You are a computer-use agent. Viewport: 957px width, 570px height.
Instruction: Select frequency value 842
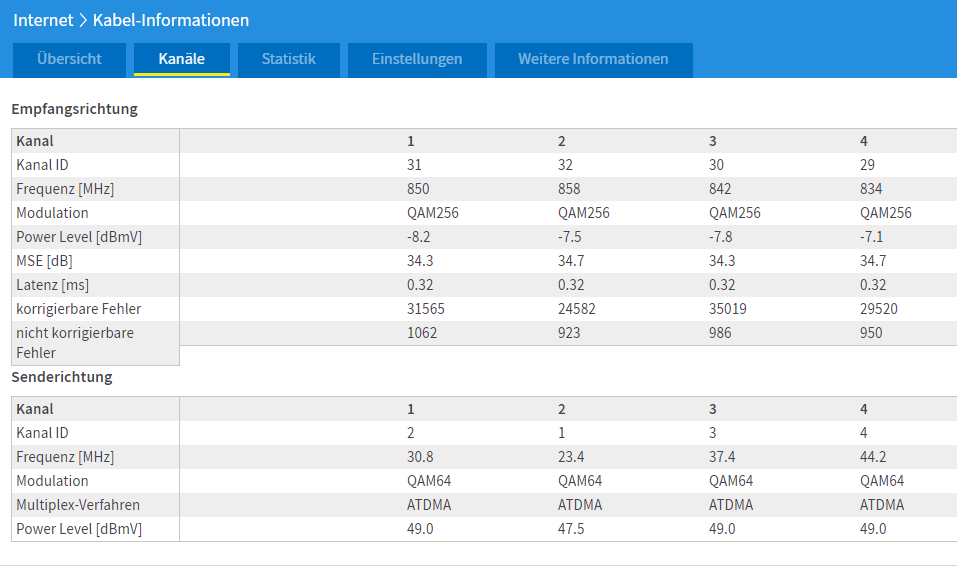tap(720, 189)
